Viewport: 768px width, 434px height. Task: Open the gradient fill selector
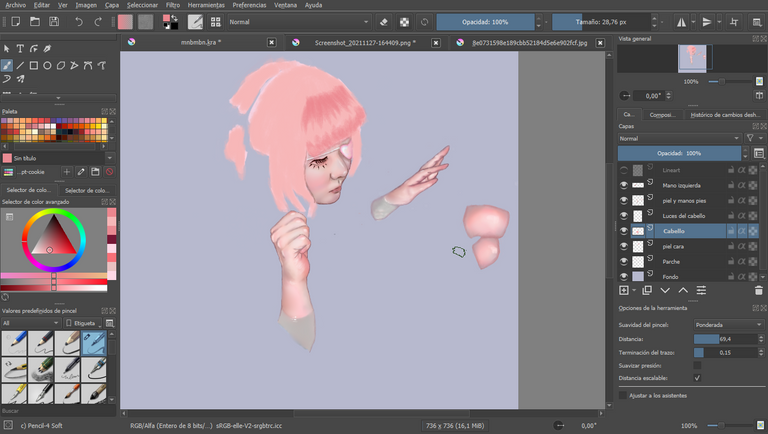(125, 22)
